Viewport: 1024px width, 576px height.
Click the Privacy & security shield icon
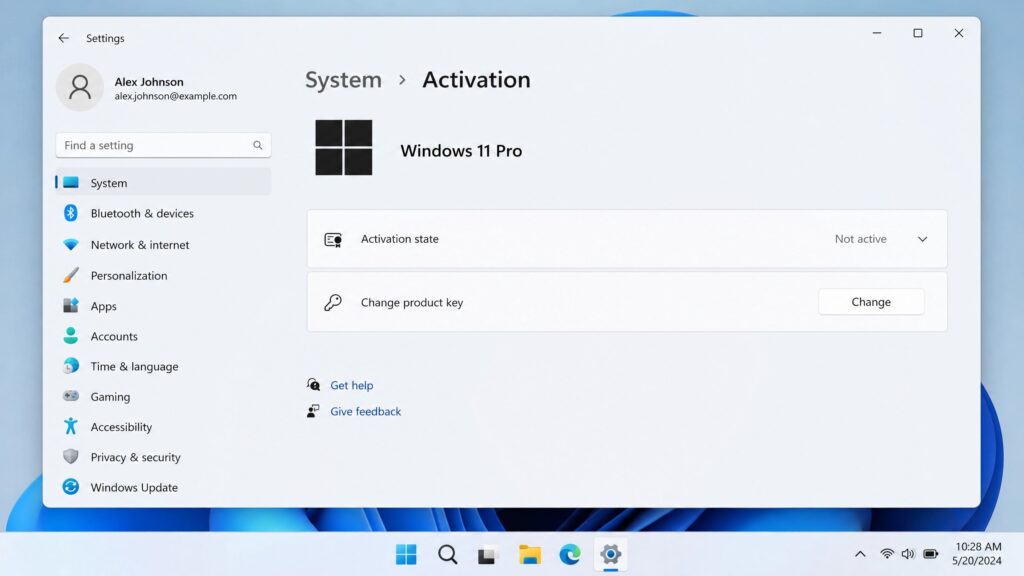[x=71, y=456]
